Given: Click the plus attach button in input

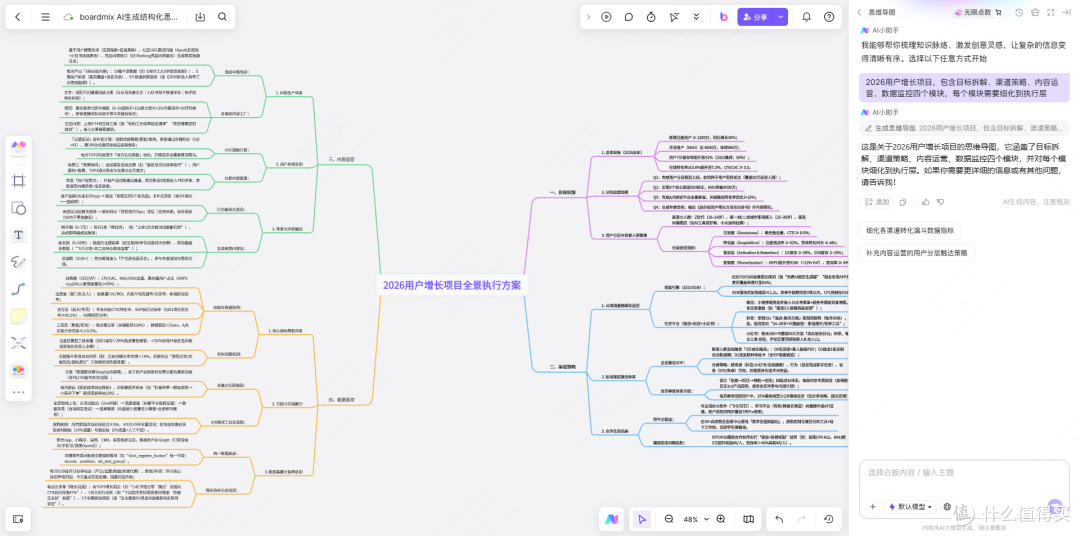Looking at the screenshot, I should [873, 506].
